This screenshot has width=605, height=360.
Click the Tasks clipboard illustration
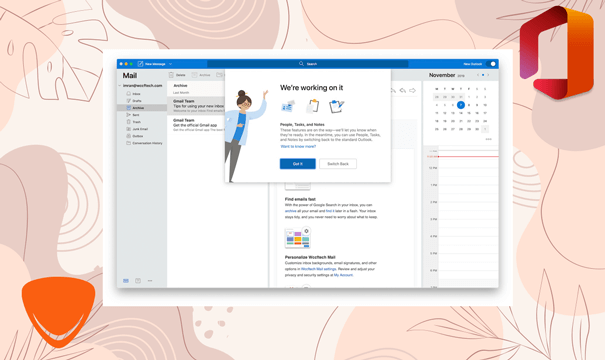[312, 106]
